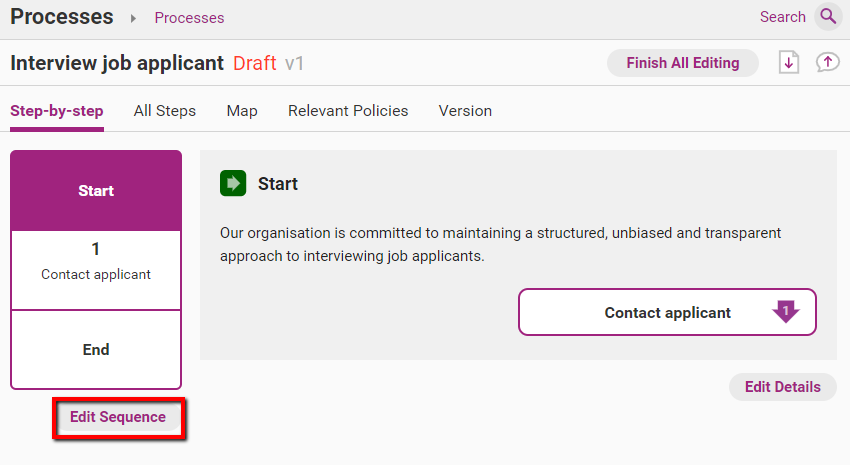Open the Map tab
This screenshot has width=850, height=465.
(x=242, y=111)
